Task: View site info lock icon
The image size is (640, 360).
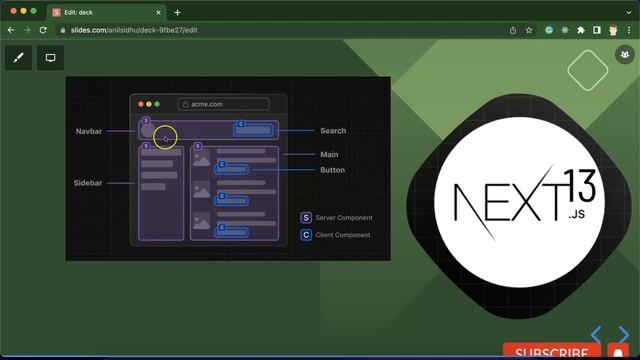Action: click(62, 30)
